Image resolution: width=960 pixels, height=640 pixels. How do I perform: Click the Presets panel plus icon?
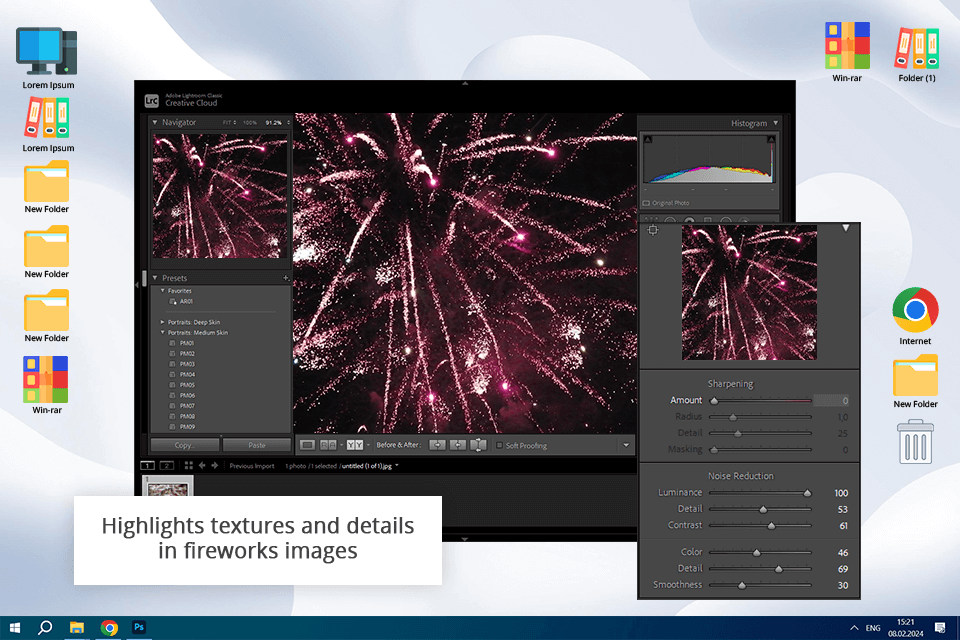286,278
